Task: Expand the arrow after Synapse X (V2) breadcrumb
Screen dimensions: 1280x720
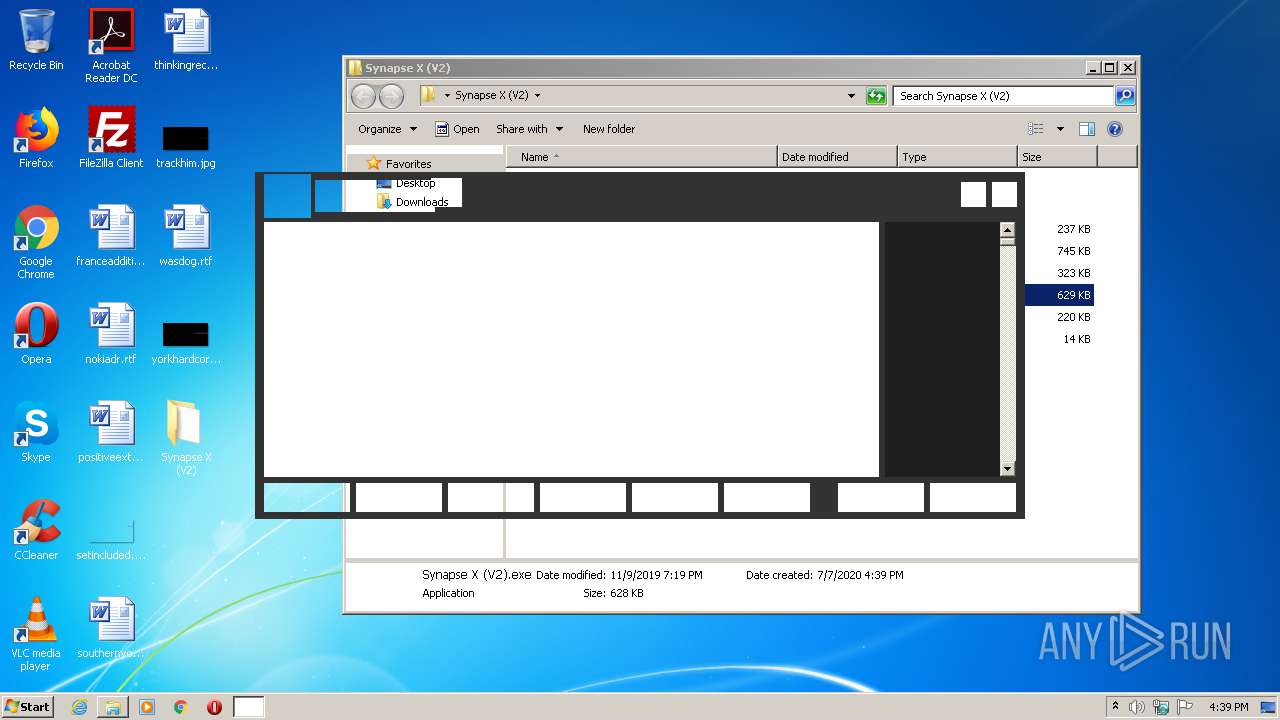Action: (x=537, y=96)
